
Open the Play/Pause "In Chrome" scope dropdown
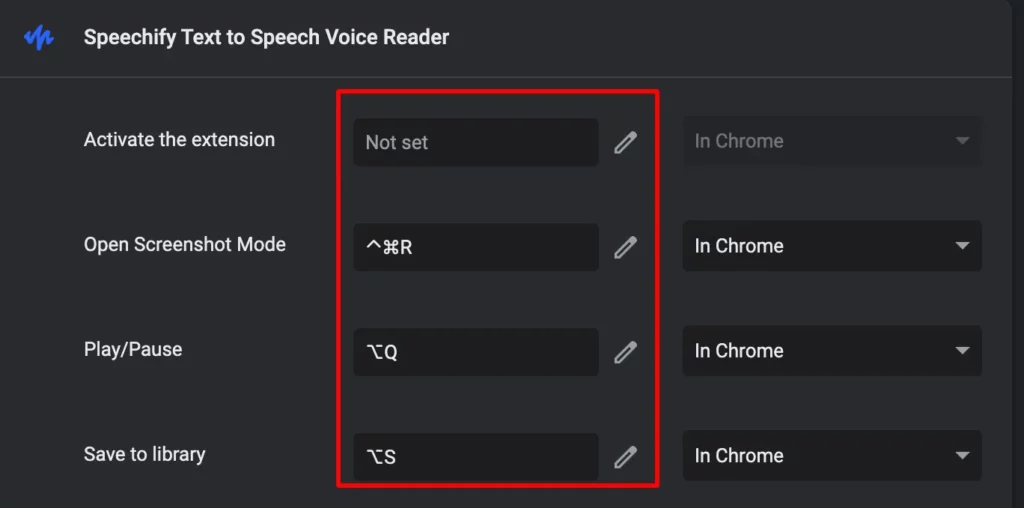click(831, 351)
